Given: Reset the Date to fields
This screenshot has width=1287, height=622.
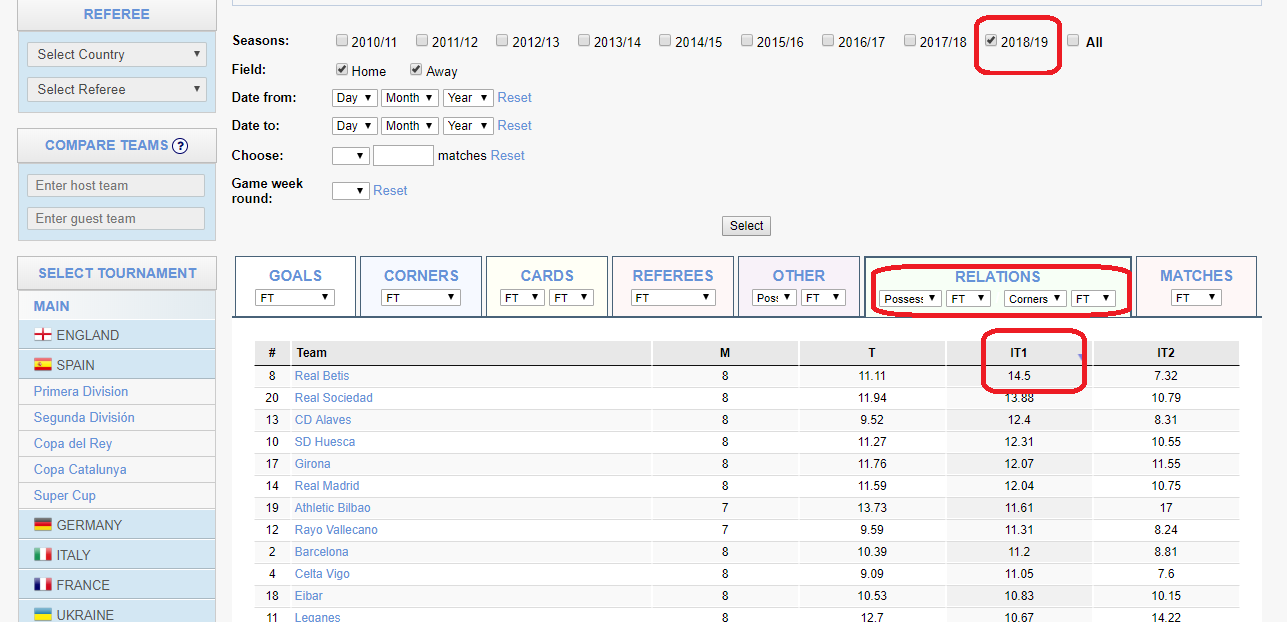Looking at the screenshot, I should (515, 126).
